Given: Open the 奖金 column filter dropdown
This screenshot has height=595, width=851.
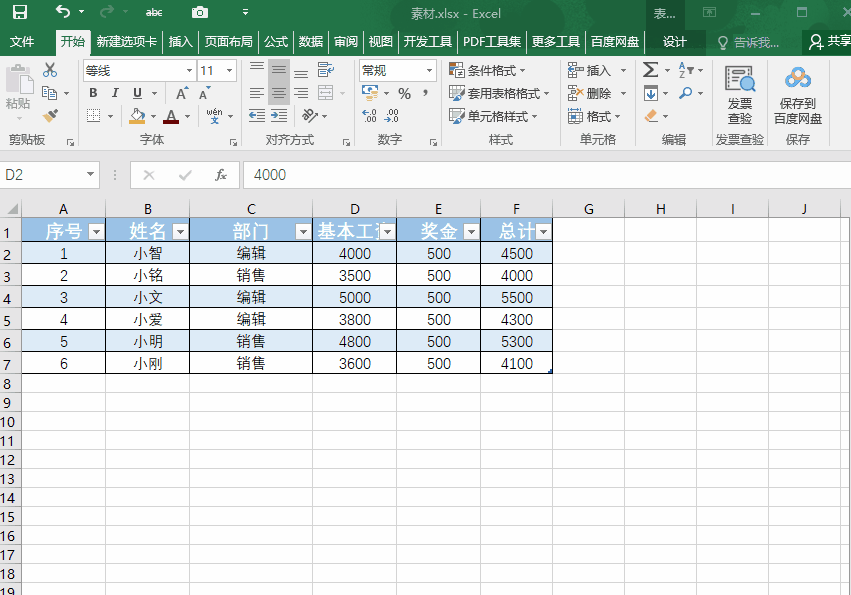Looking at the screenshot, I should [x=471, y=232].
